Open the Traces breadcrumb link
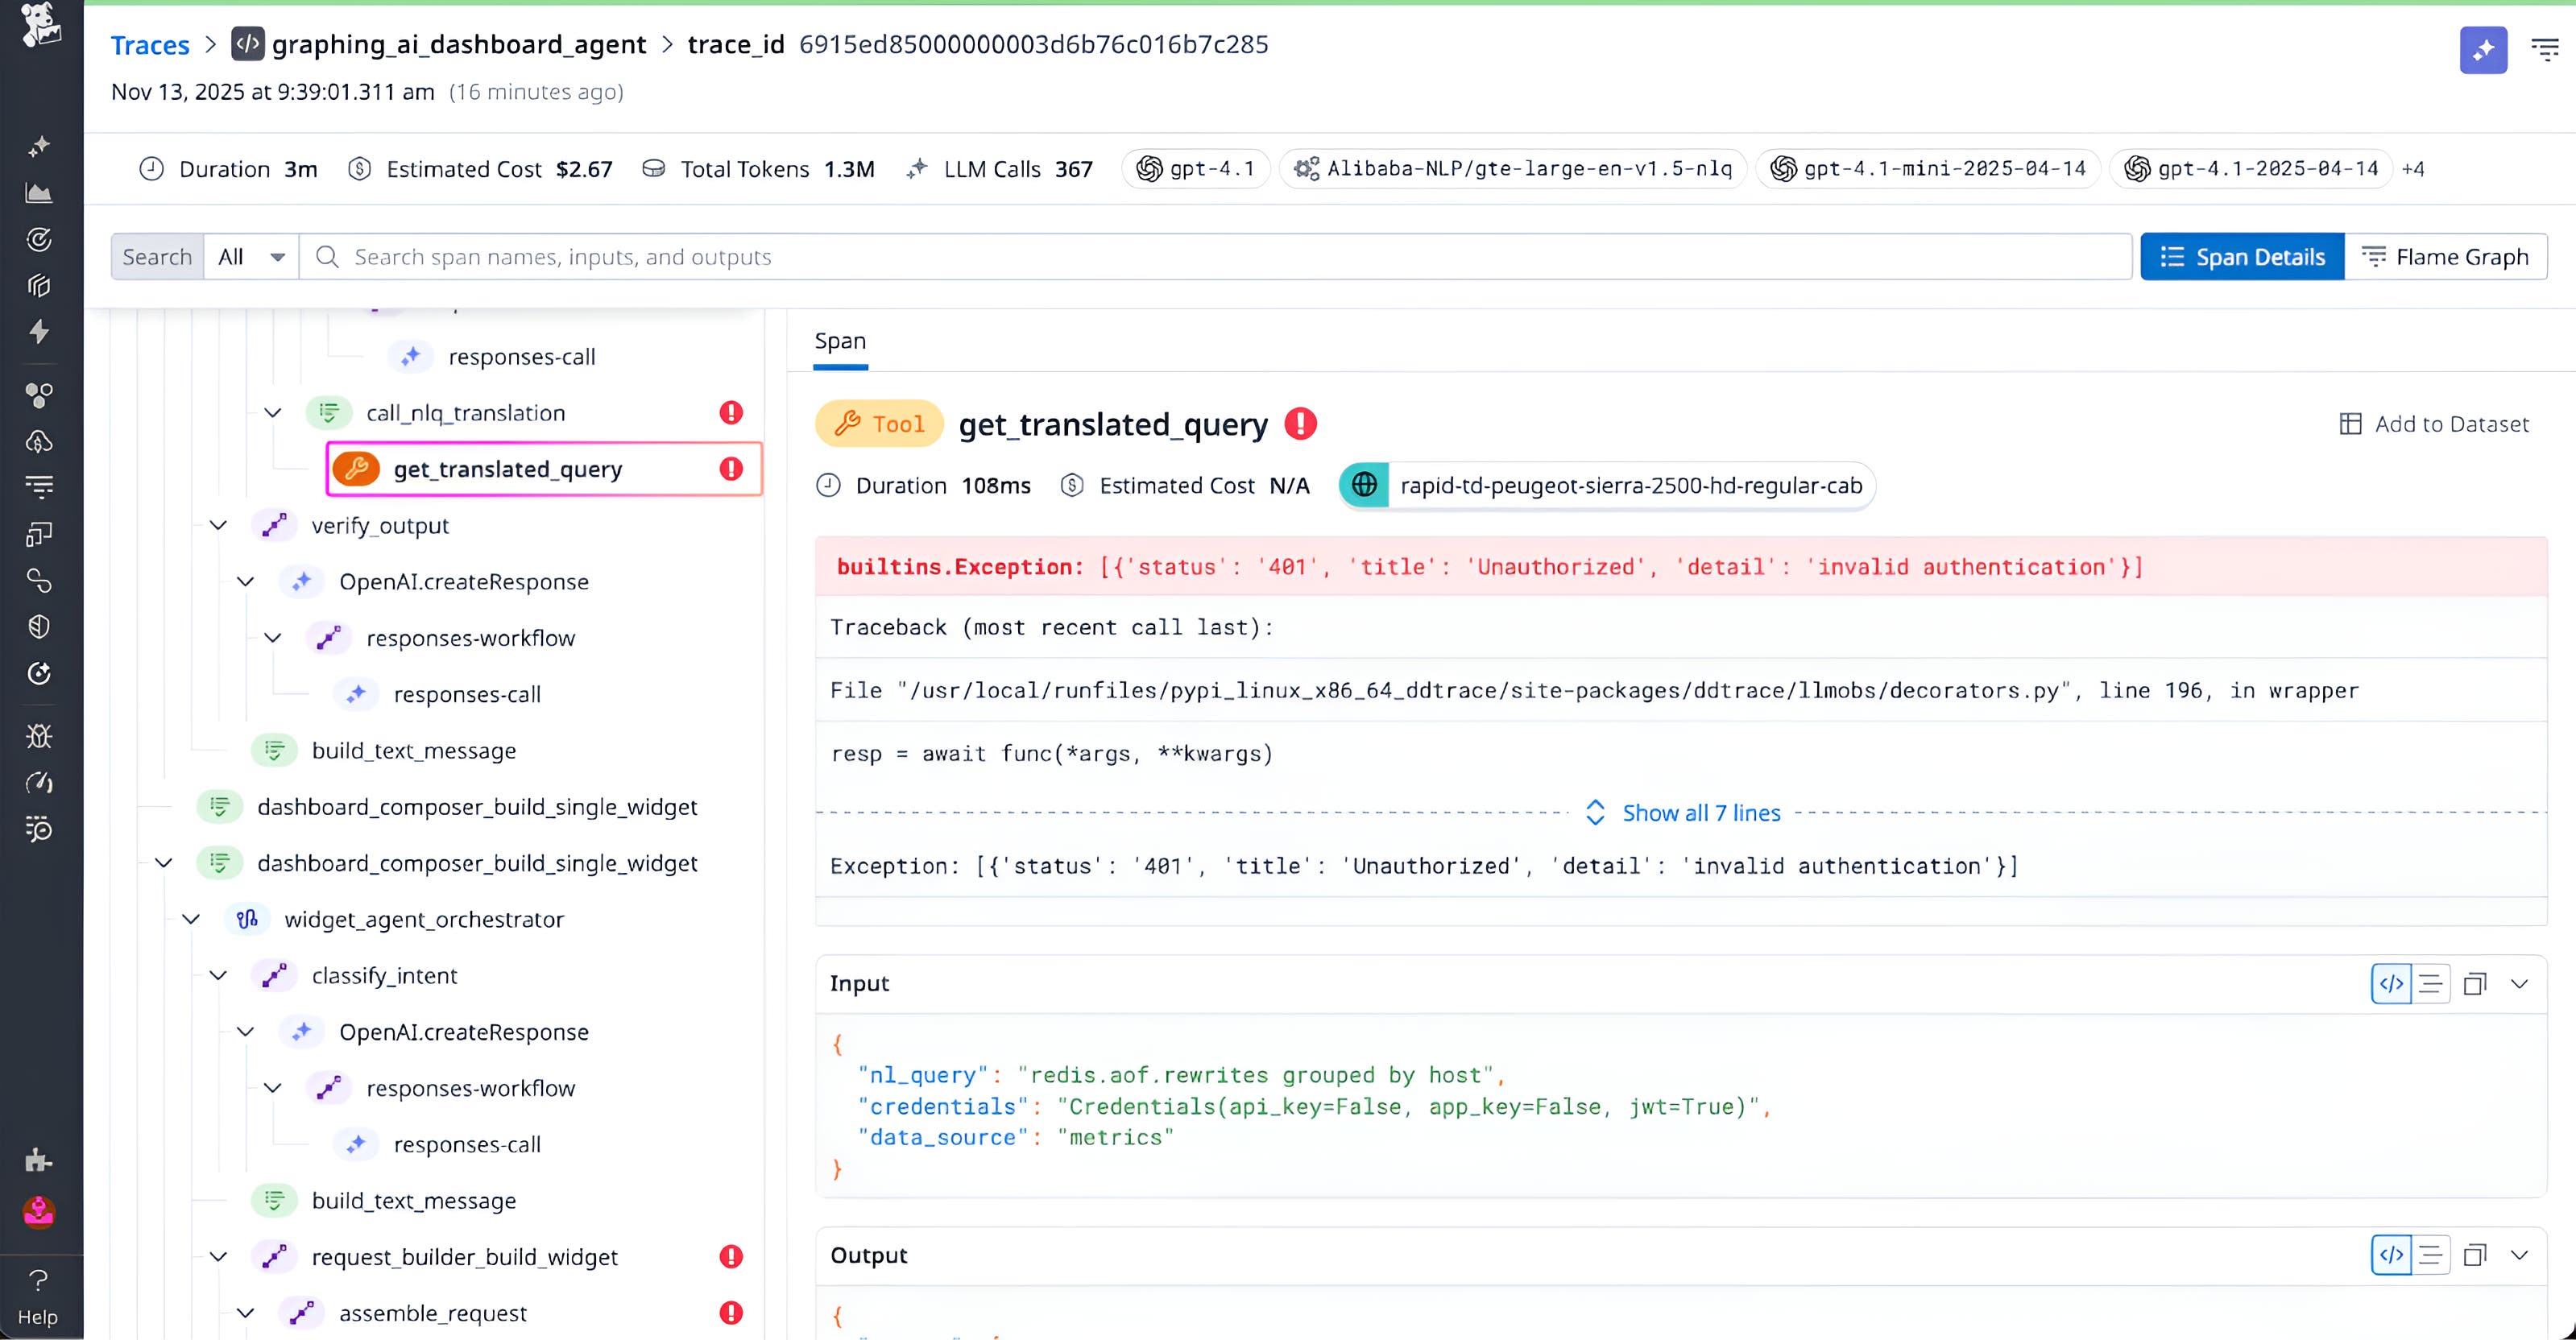This screenshot has width=2576, height=1340. coord(150,44)
